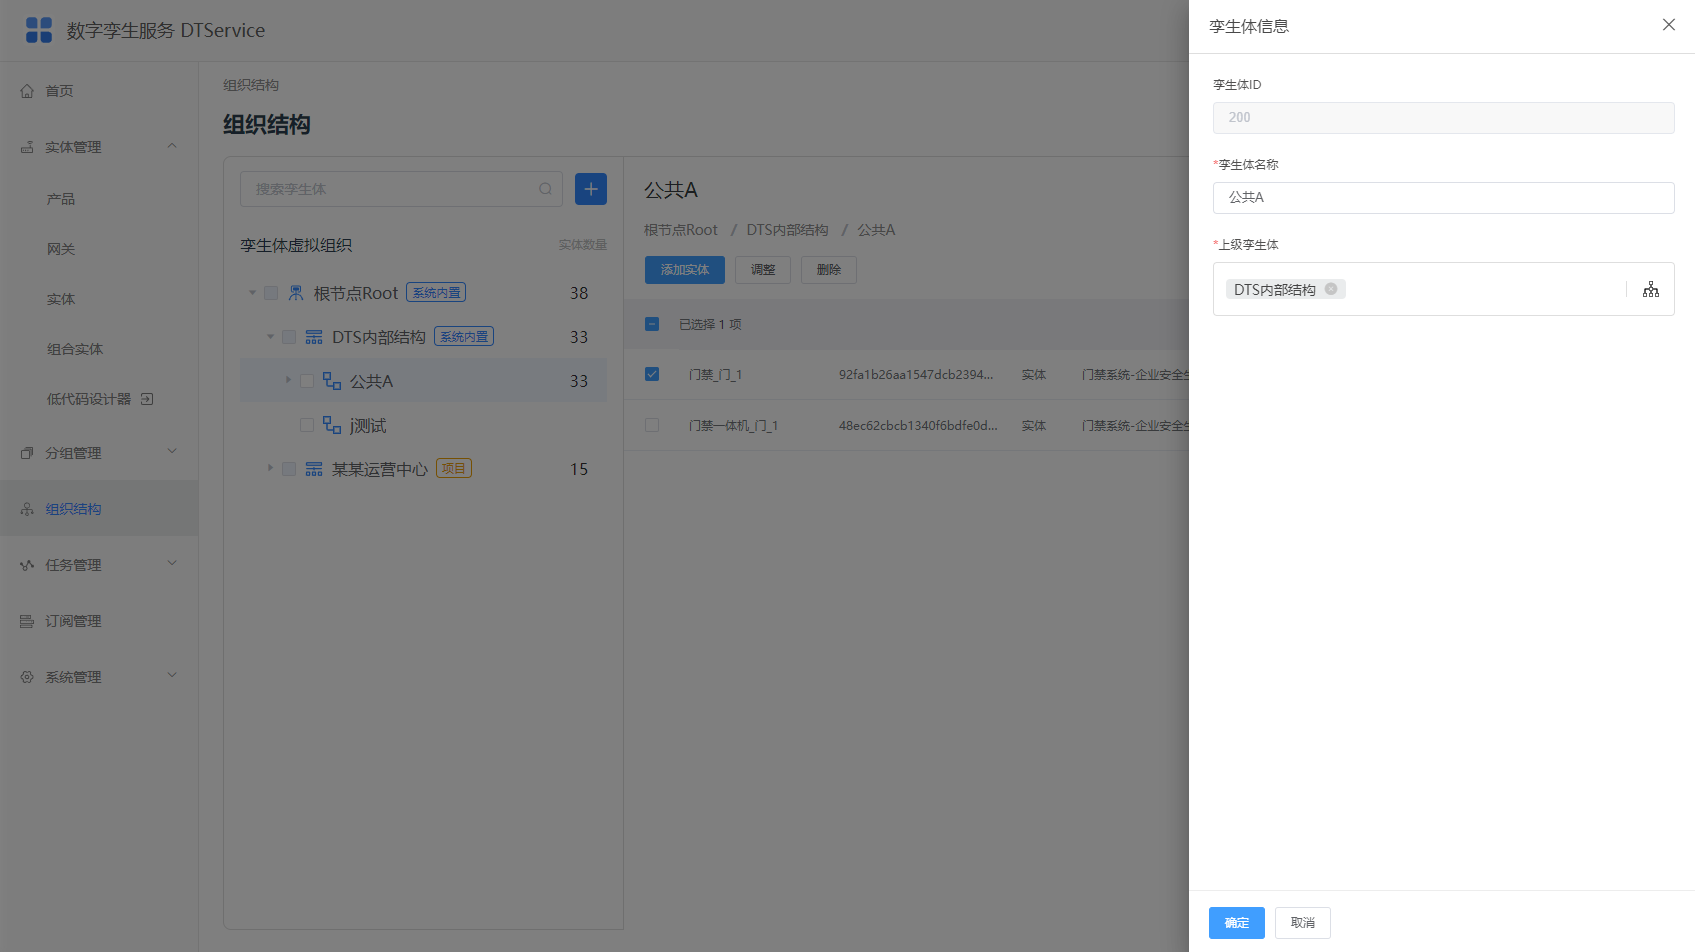Screen dimensions: 1695x952
Task: Close the 孪生体信息 panel
Action: [1669, 25]
